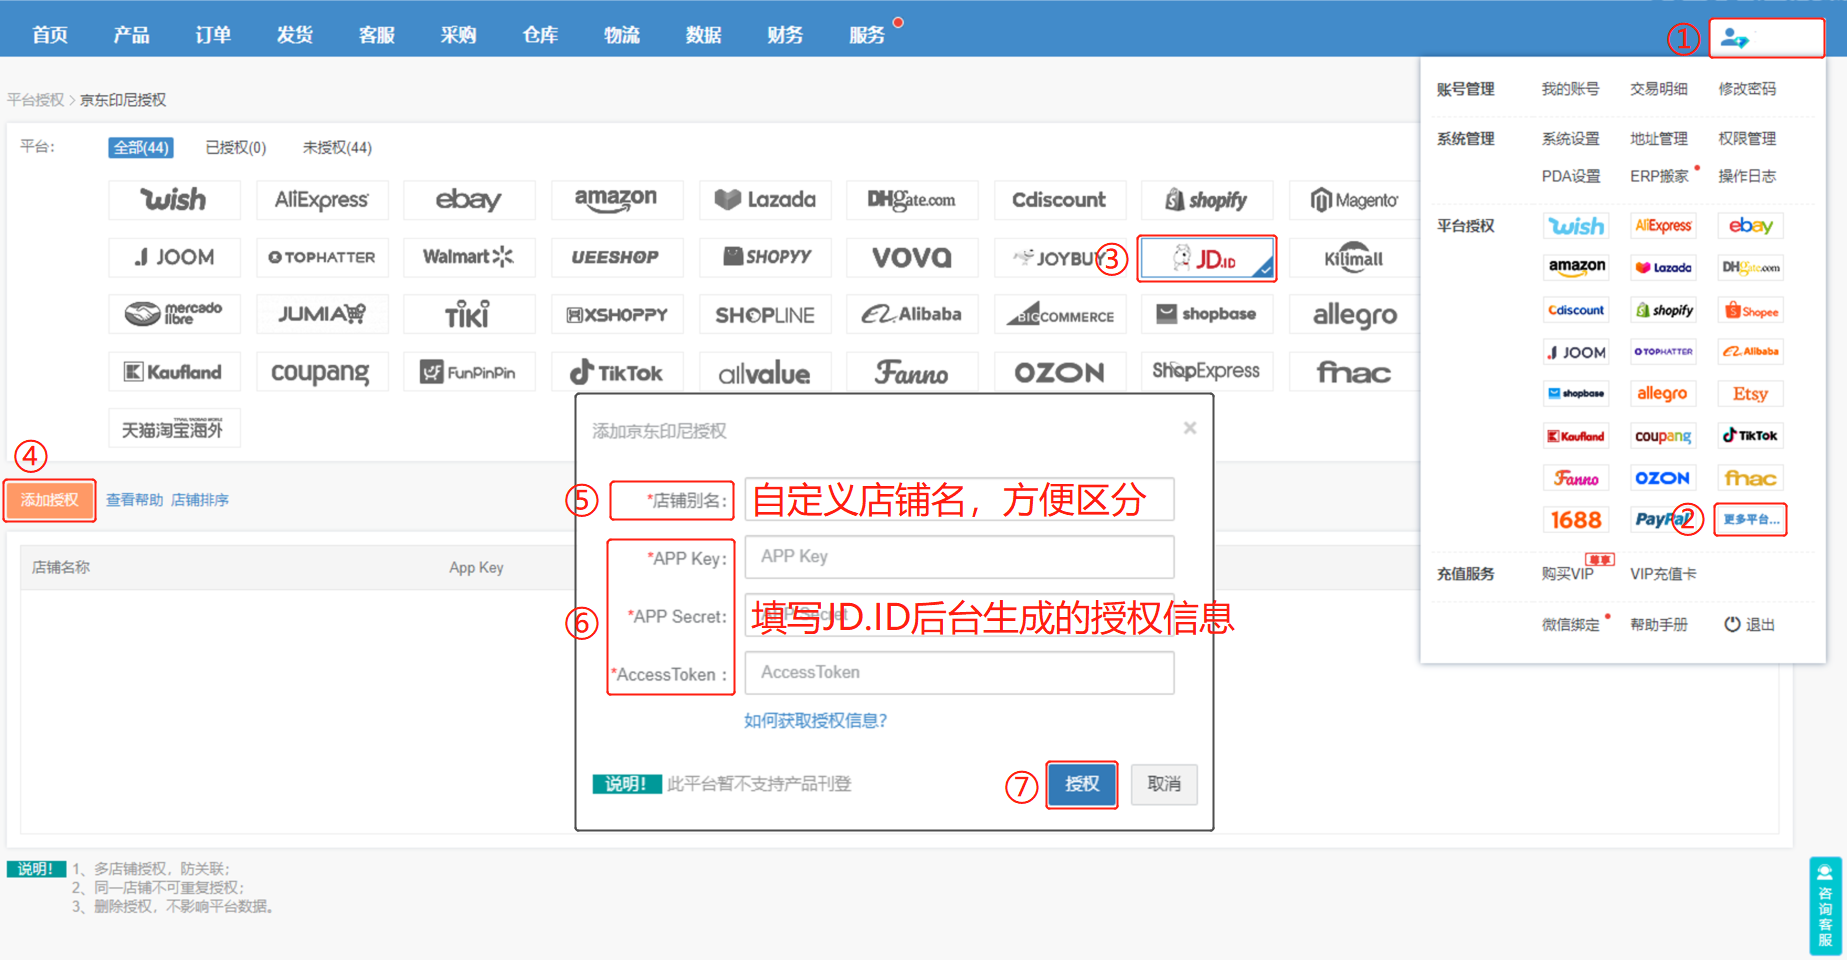
Task: Open the 服务 menu
Action: tap(867, 35)
